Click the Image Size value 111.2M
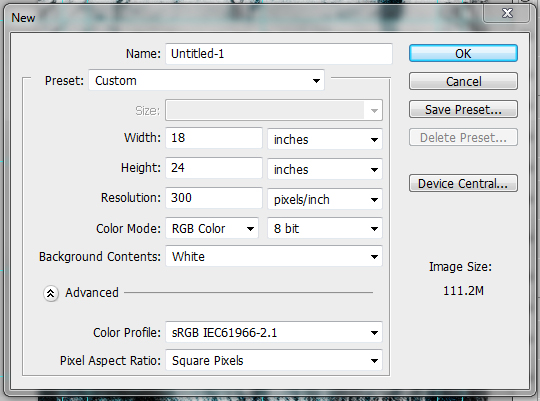 tap(463, 291)
